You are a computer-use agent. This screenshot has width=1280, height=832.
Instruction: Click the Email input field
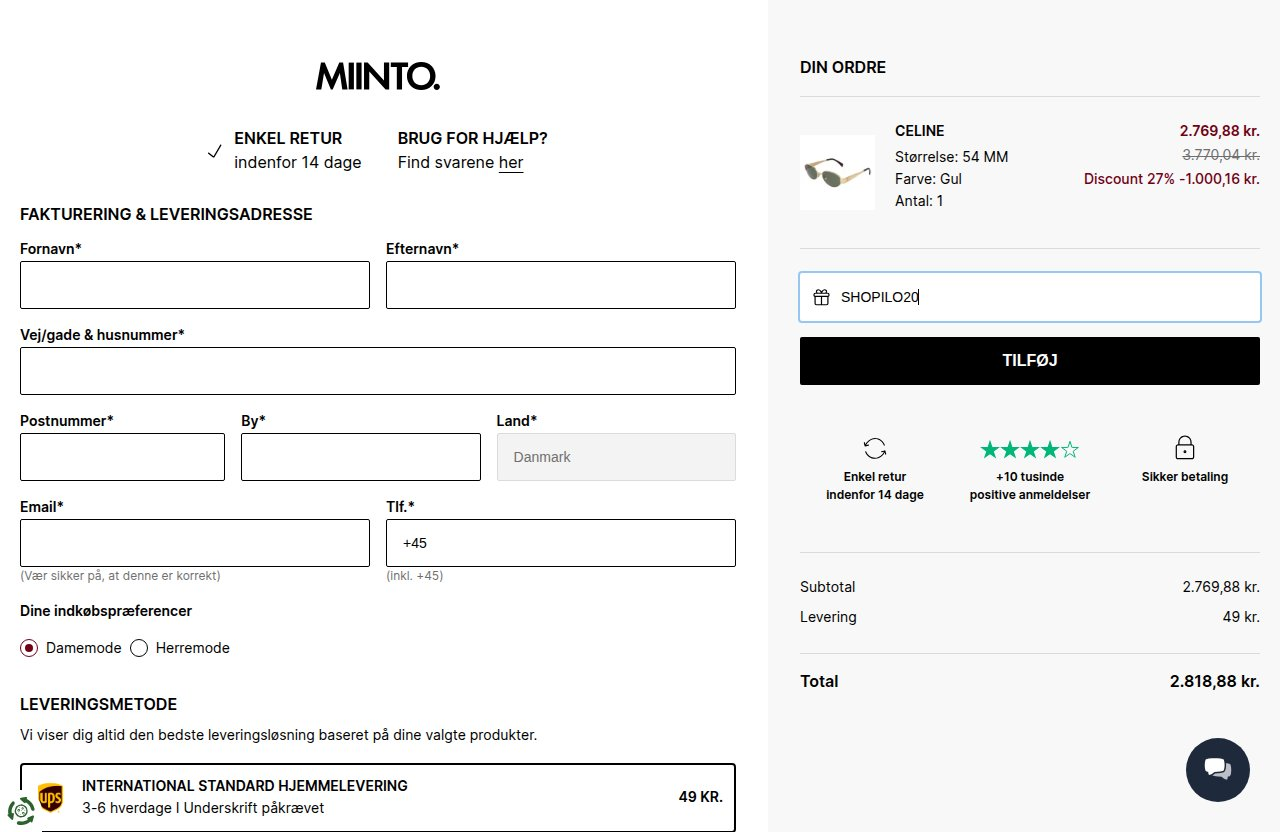coord(195,543)
